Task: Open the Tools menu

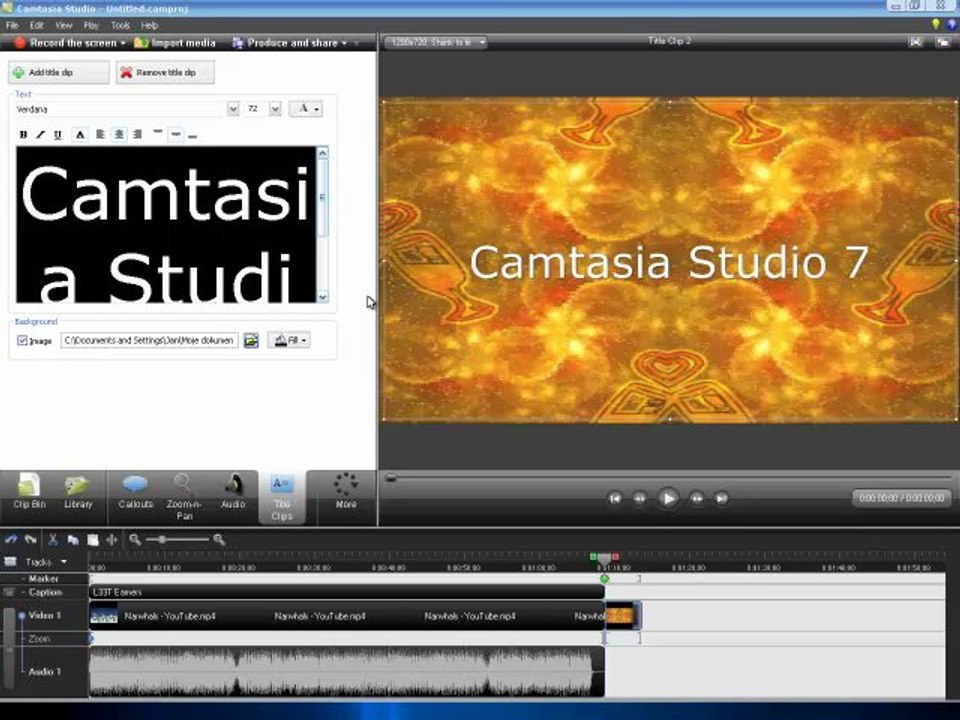Action: 120,26
